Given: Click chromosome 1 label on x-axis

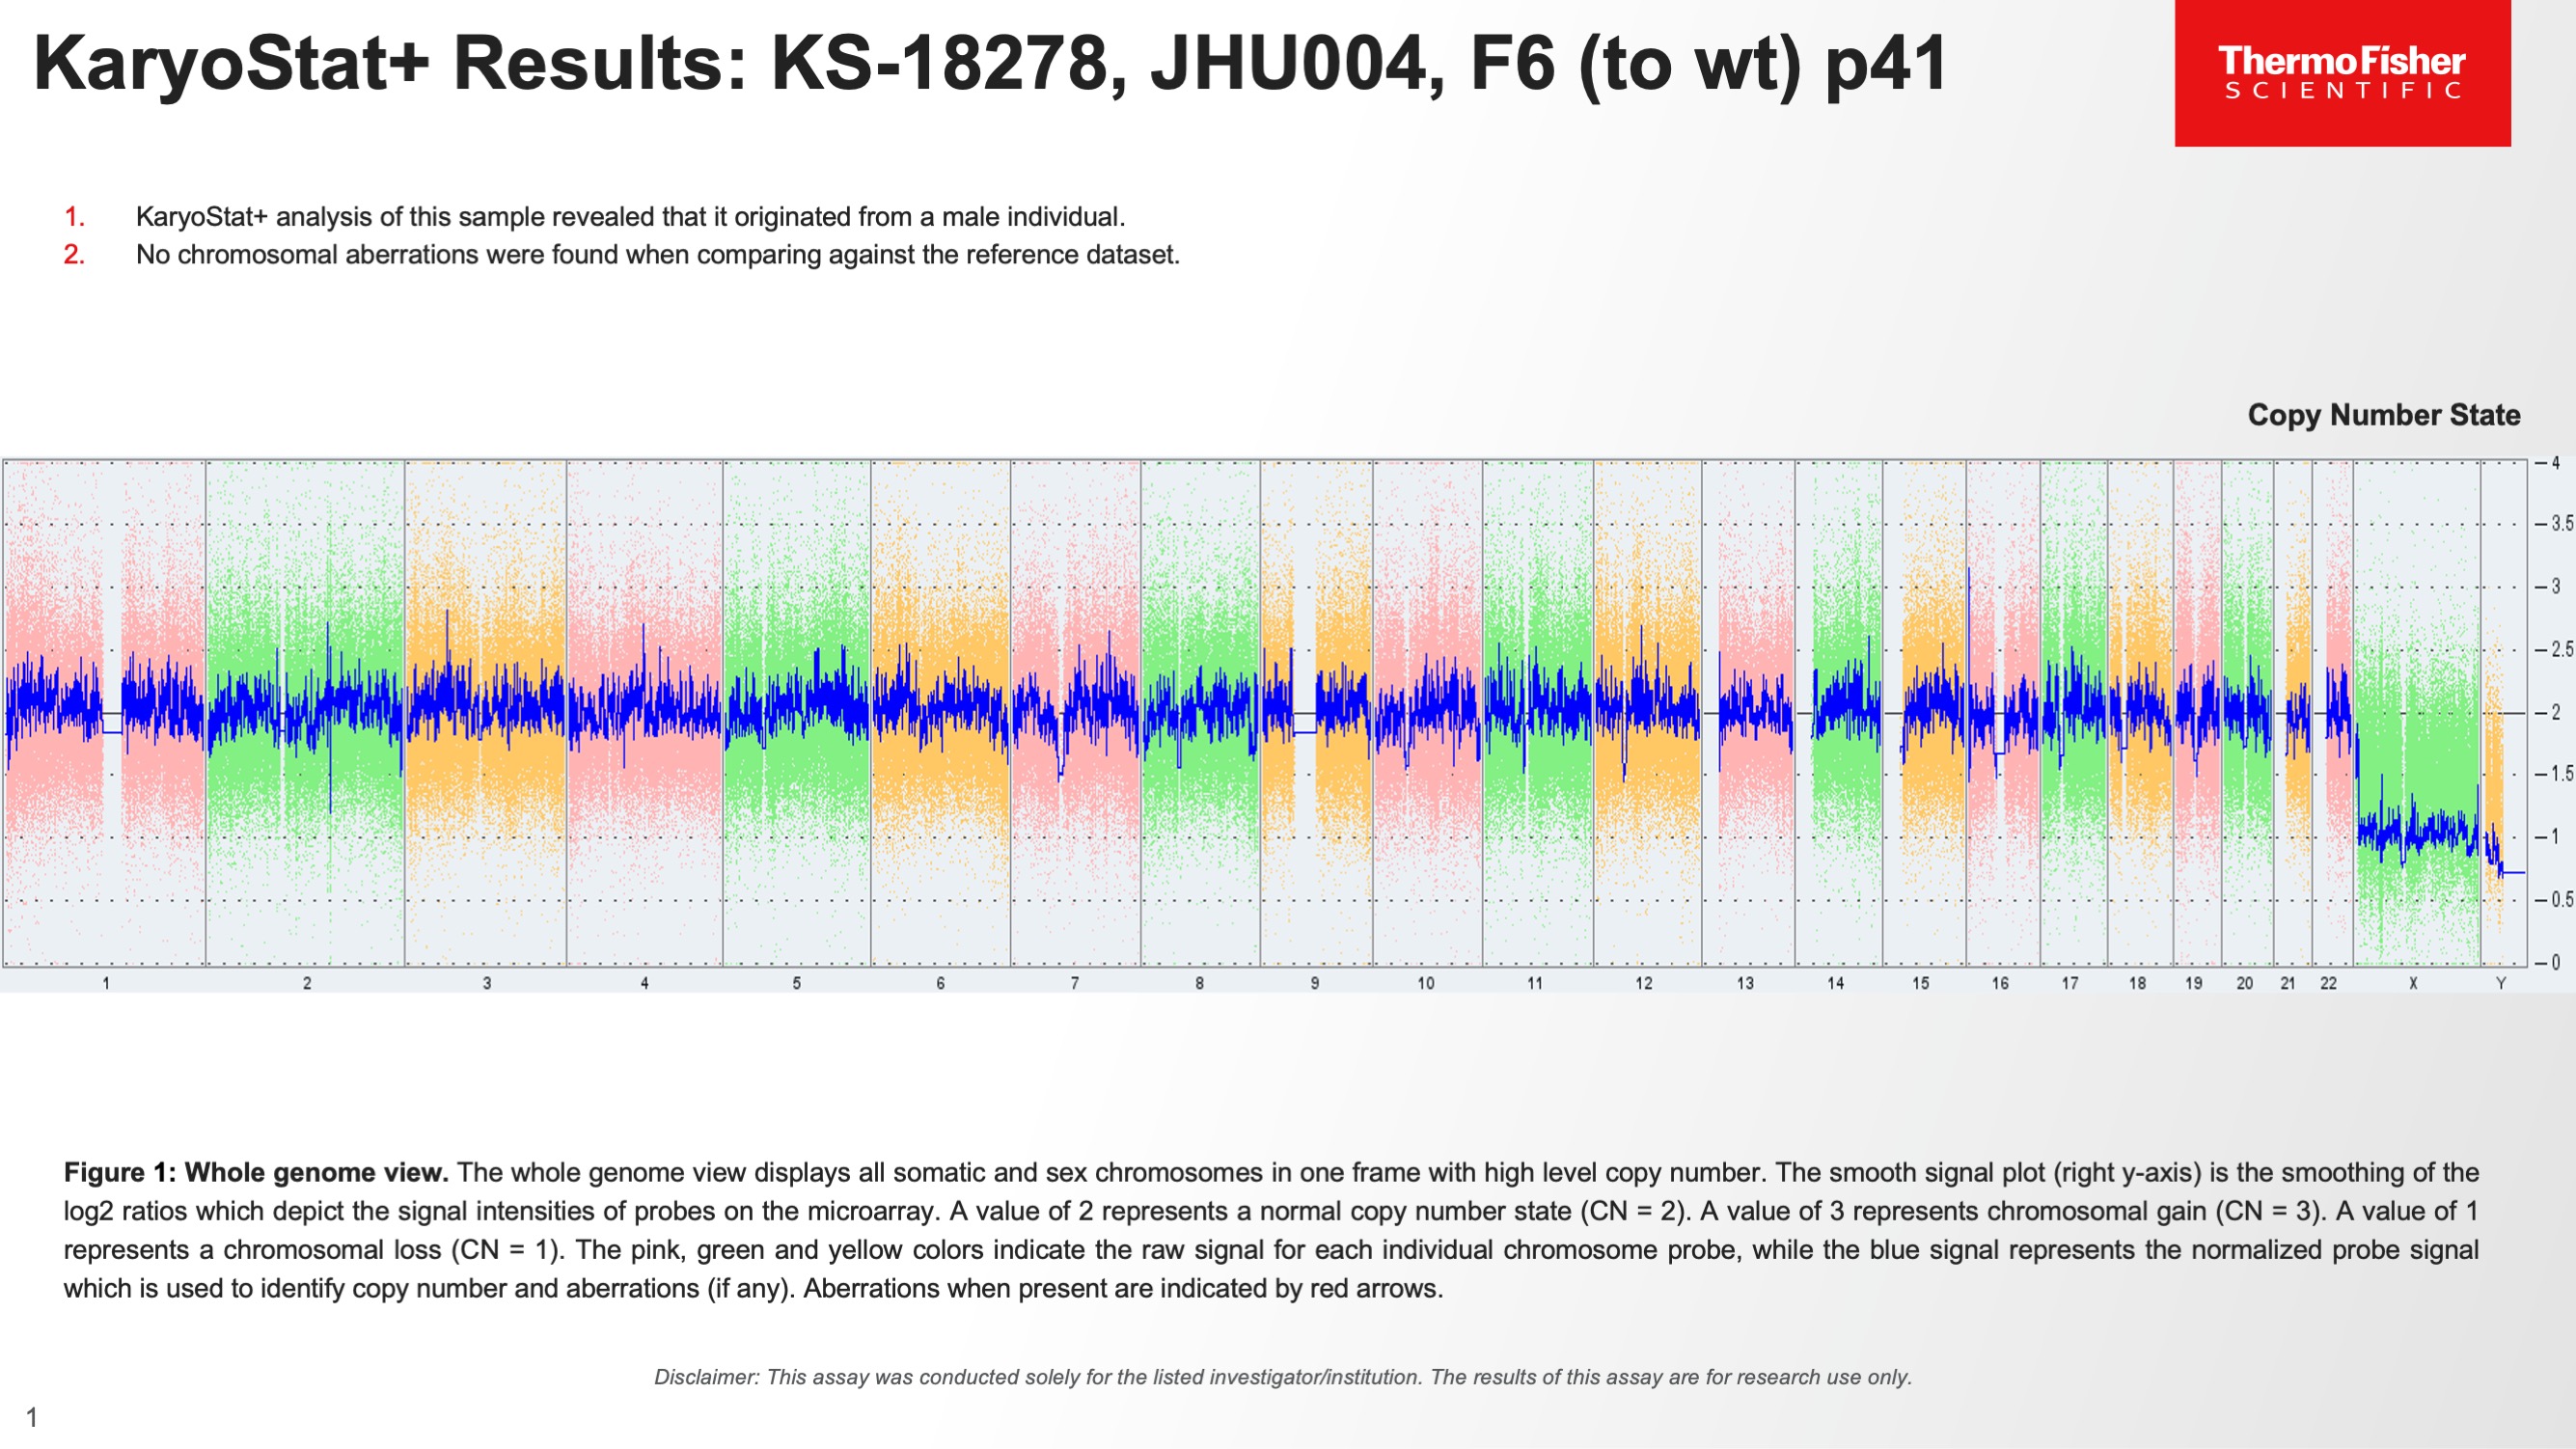Looking at the screenshot, I should click(x=106, y=984).
